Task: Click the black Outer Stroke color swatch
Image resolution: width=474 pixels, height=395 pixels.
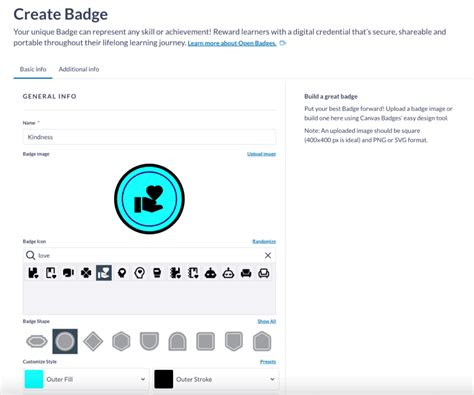Action: (164, 379)
